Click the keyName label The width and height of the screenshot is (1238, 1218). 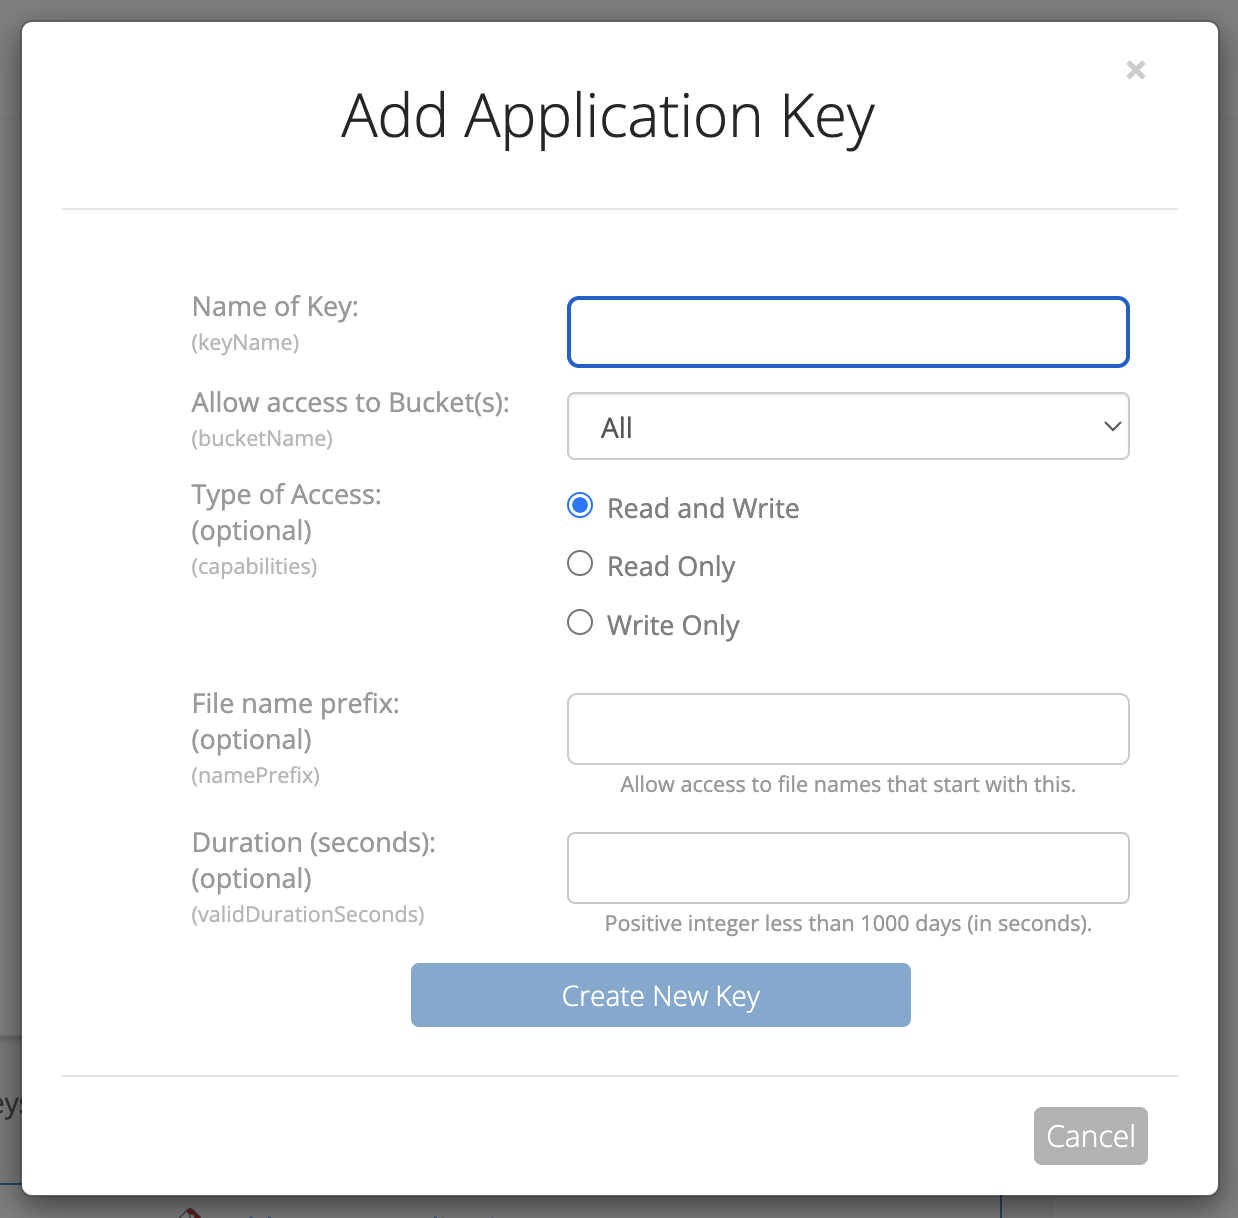tap(245, 342)
